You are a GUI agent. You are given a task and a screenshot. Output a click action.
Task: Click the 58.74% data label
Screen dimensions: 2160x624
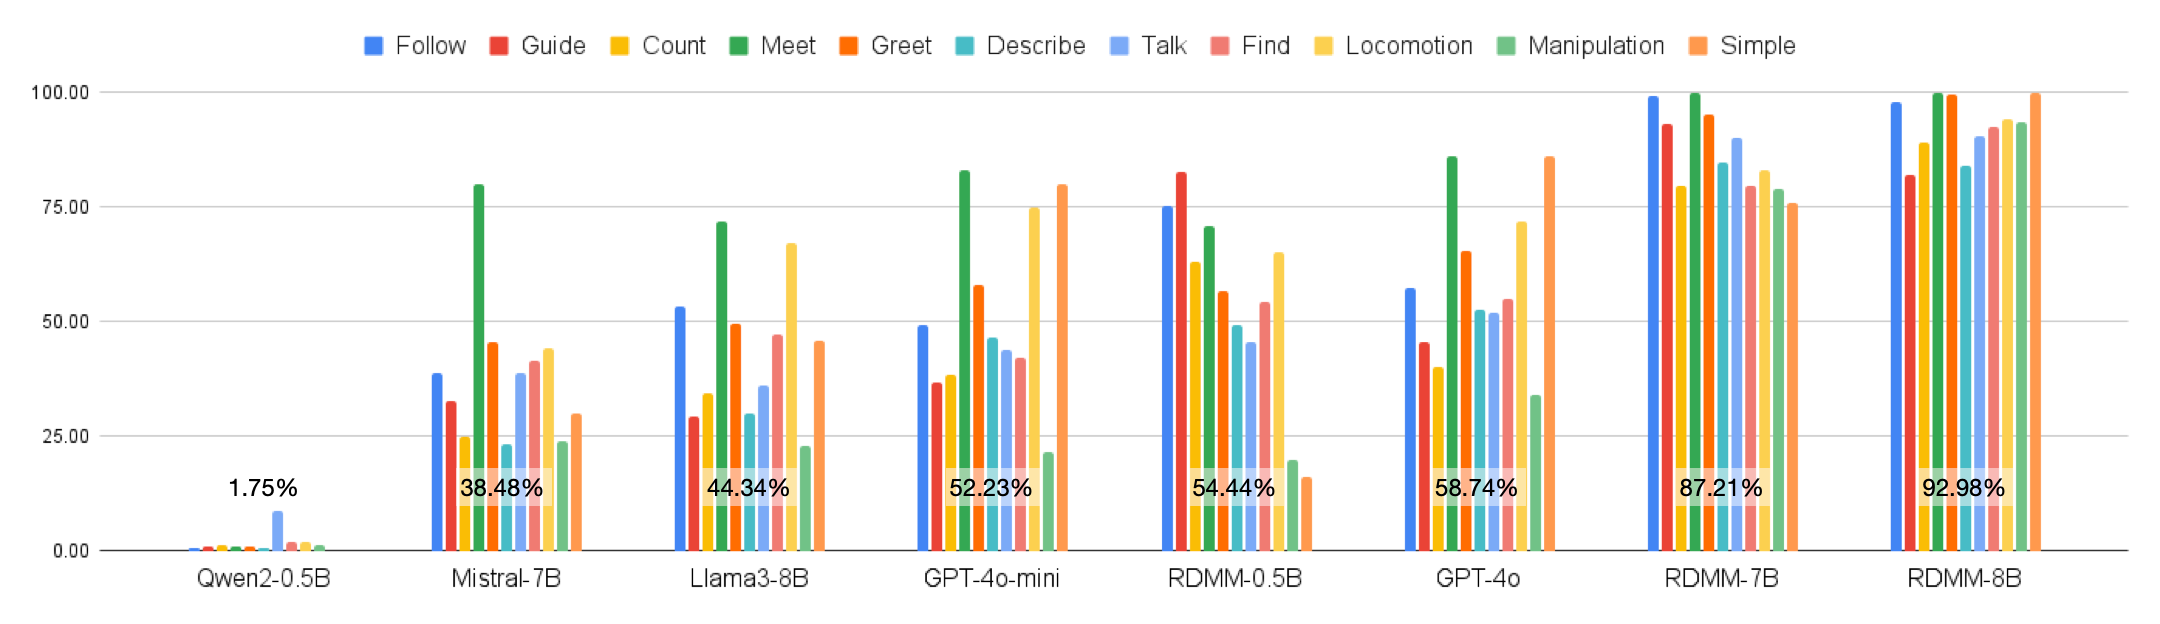[x=1476, y=488]
